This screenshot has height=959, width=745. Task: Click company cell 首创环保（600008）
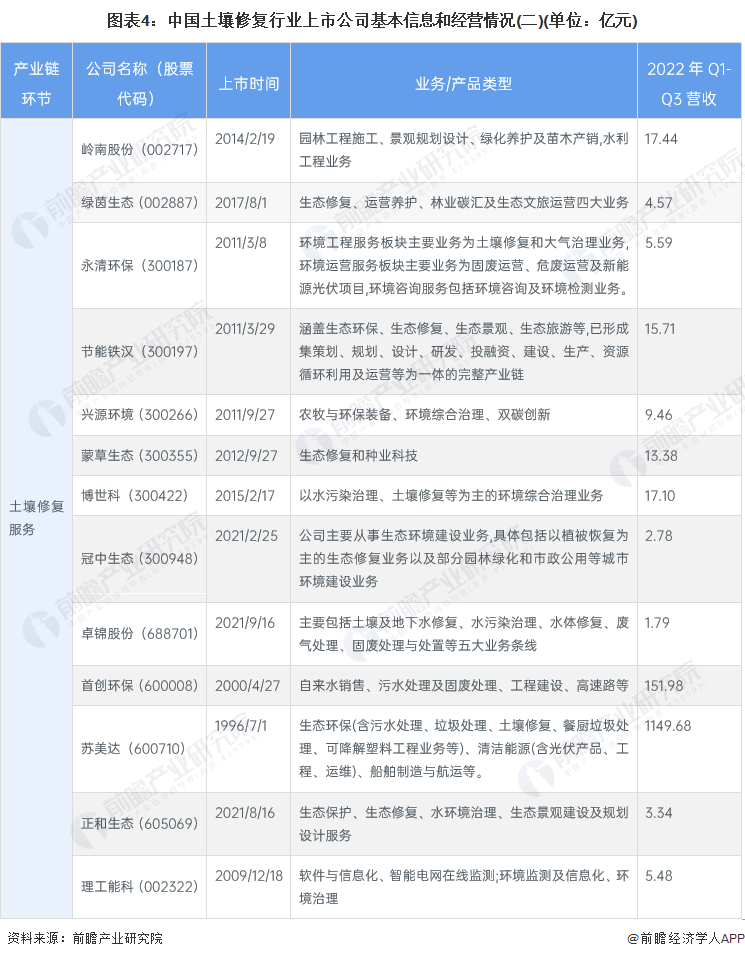(139, 686)
